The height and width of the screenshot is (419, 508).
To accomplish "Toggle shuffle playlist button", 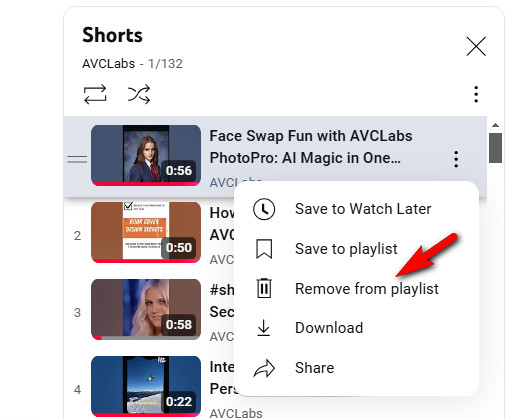I will tap(139, 94).
